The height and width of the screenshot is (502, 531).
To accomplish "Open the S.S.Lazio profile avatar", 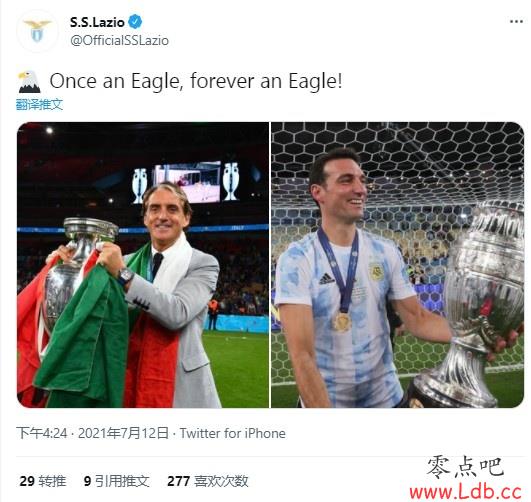I will click(37, 31).
